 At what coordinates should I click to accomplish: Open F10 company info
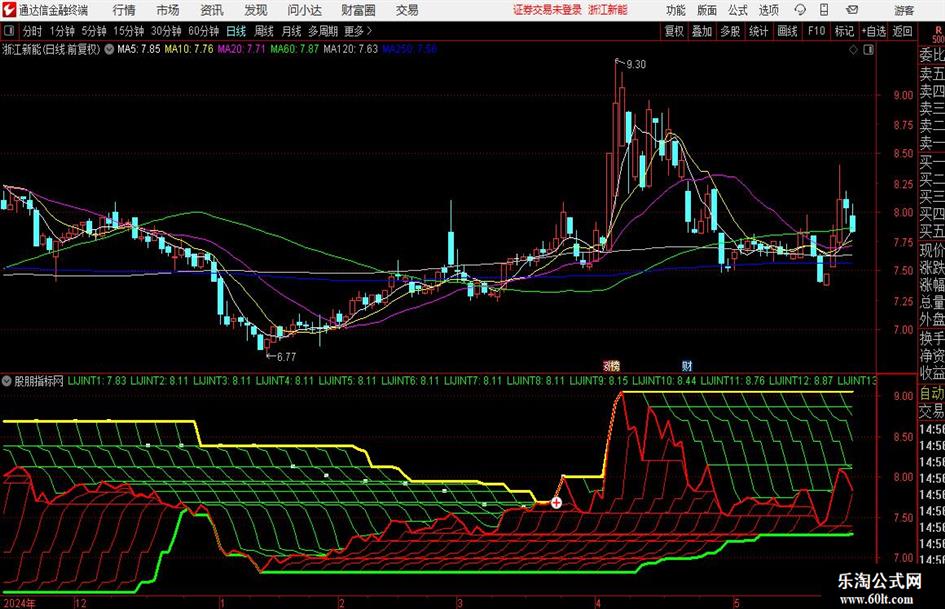(x=817, y=31)
